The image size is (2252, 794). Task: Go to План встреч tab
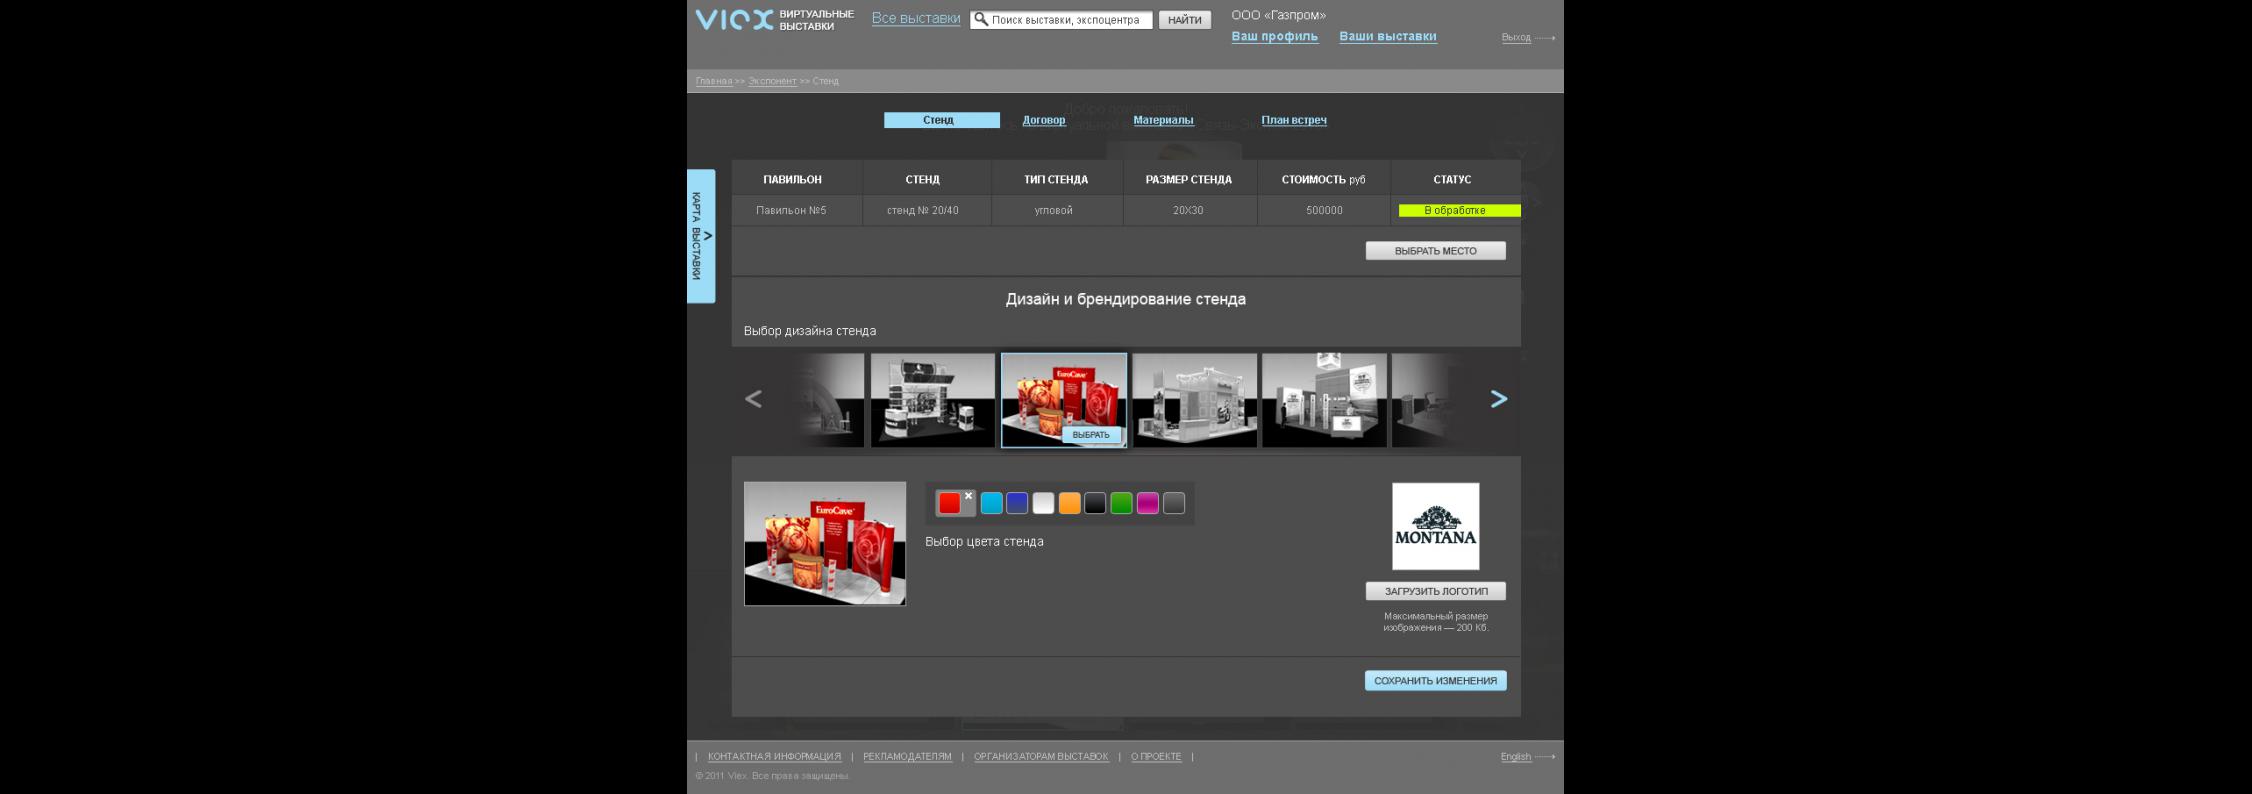click(x=1293, y=120)
